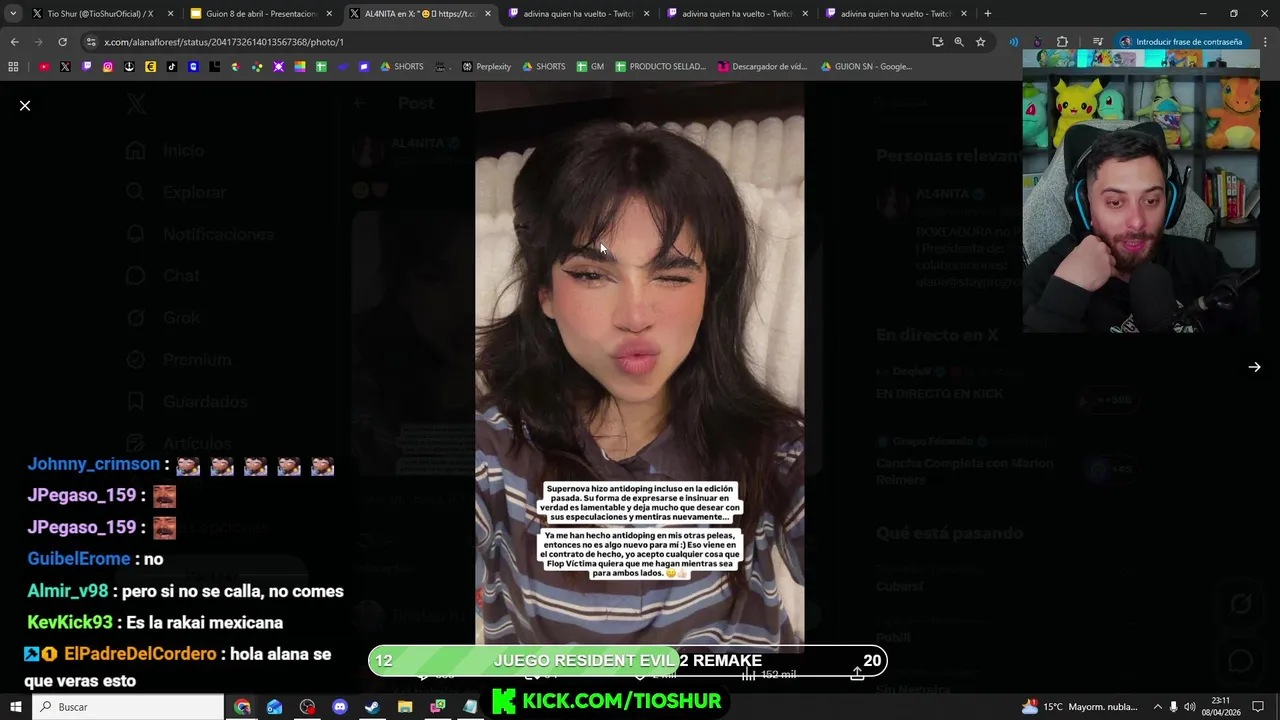1280x720 pixels.
Task: Bookmark this page with the star icon
Action: (980, 42)
